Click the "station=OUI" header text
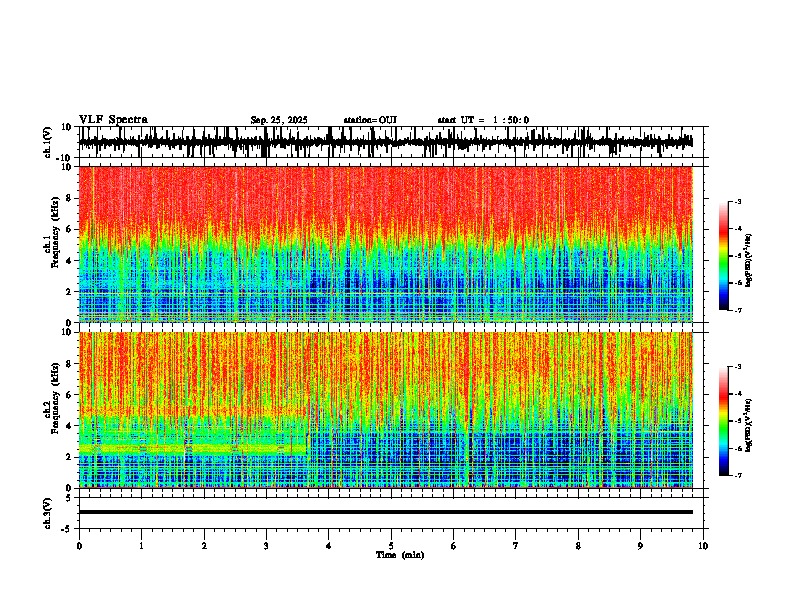792x612 pixels. click(x=370, y=120)
